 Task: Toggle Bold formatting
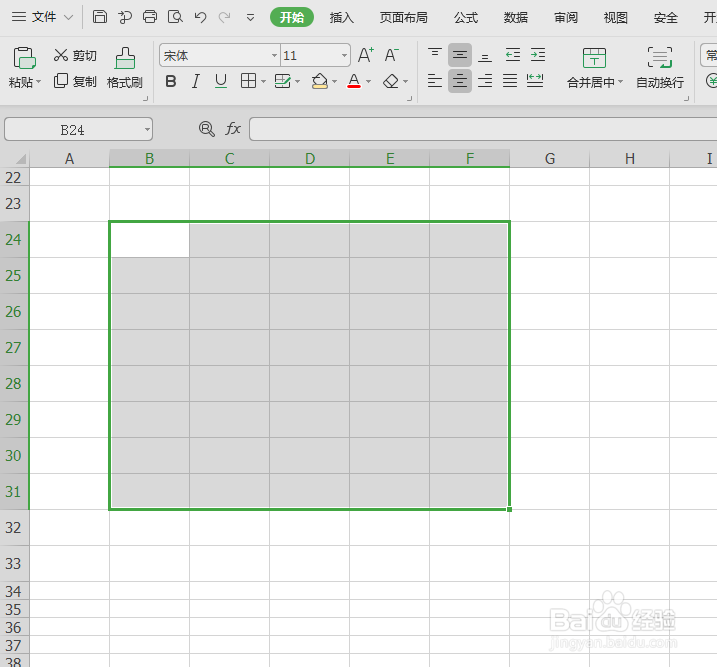pos(171,81)
